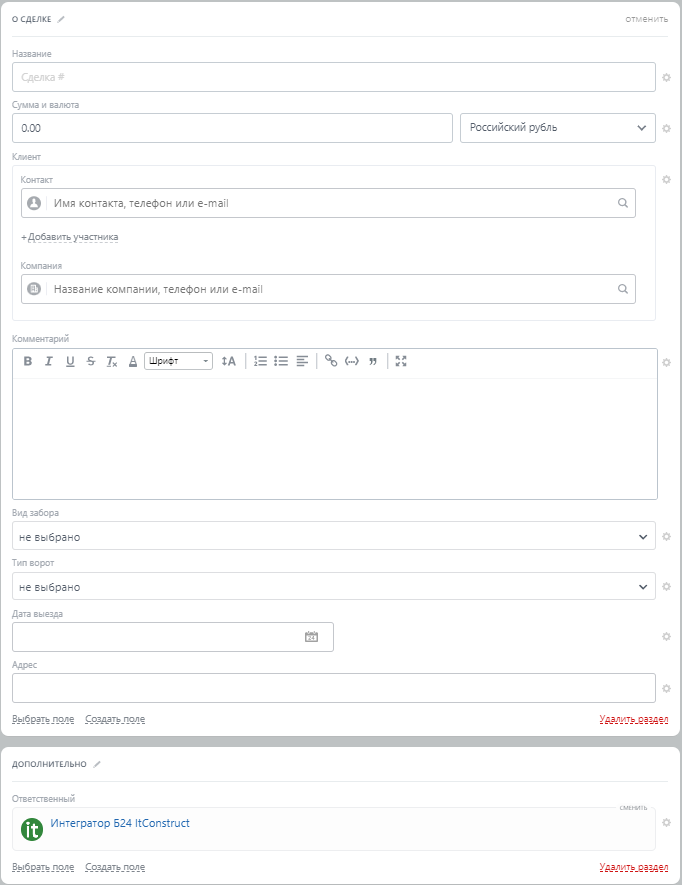The image size is (682, 885).
Task: Open the Тип ворот dropdown
Action: tap(334, 587)
